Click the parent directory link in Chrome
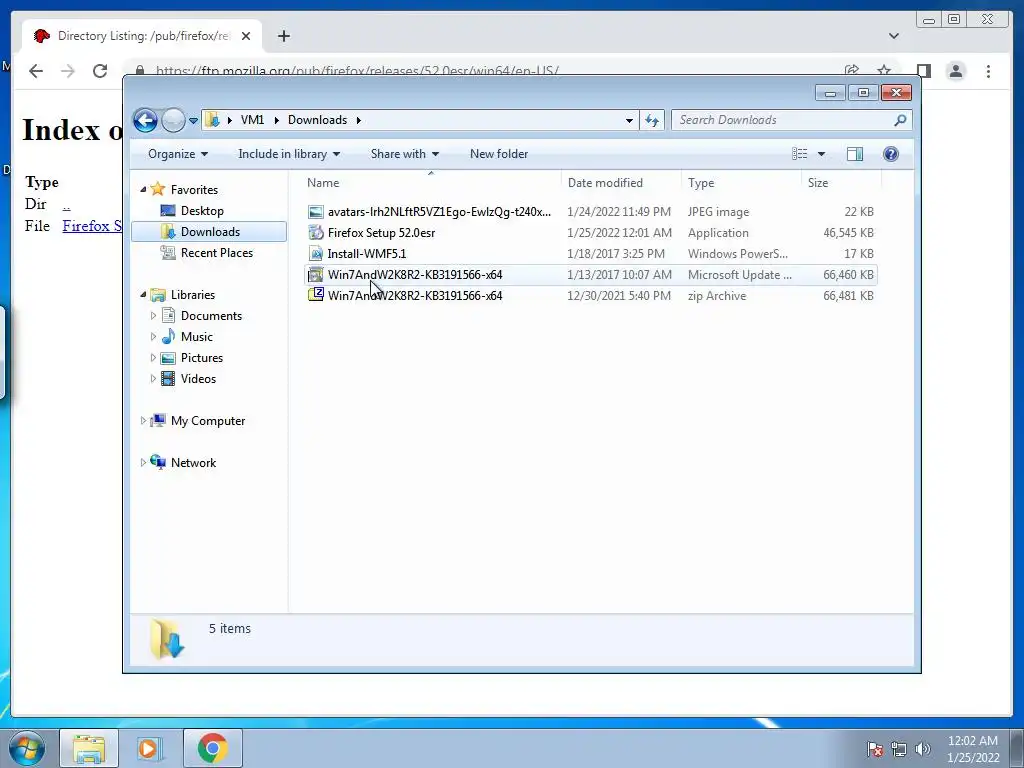This screenshot has height=768, width=1024. (x=66, y=205)
